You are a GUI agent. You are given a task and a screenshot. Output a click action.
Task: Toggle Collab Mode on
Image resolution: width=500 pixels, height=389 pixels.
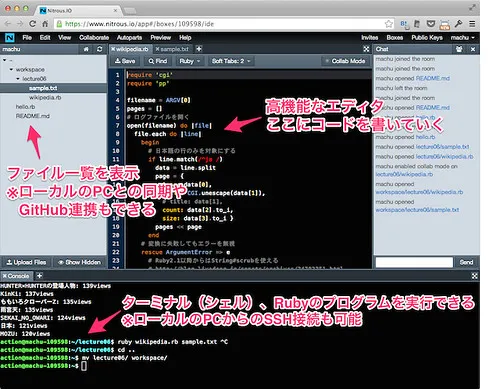345,61
